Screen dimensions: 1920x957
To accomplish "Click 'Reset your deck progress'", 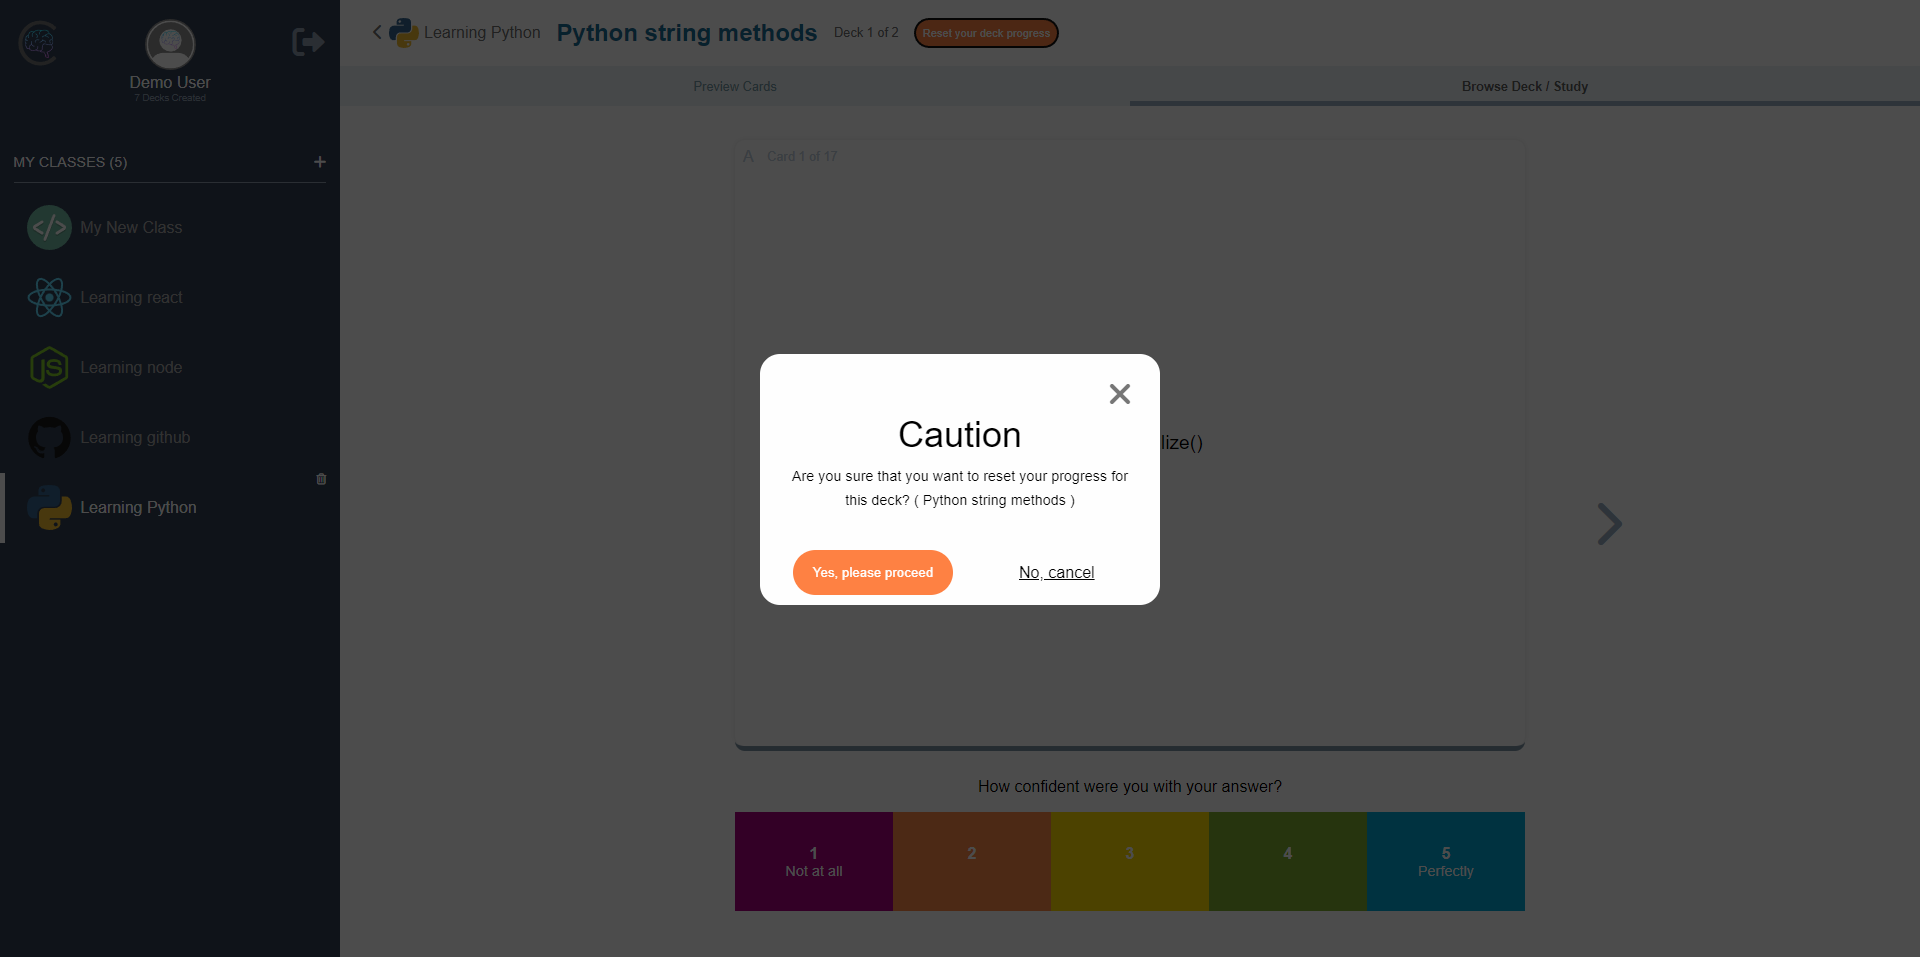I will pyautogui.click(x=986, y=33).
